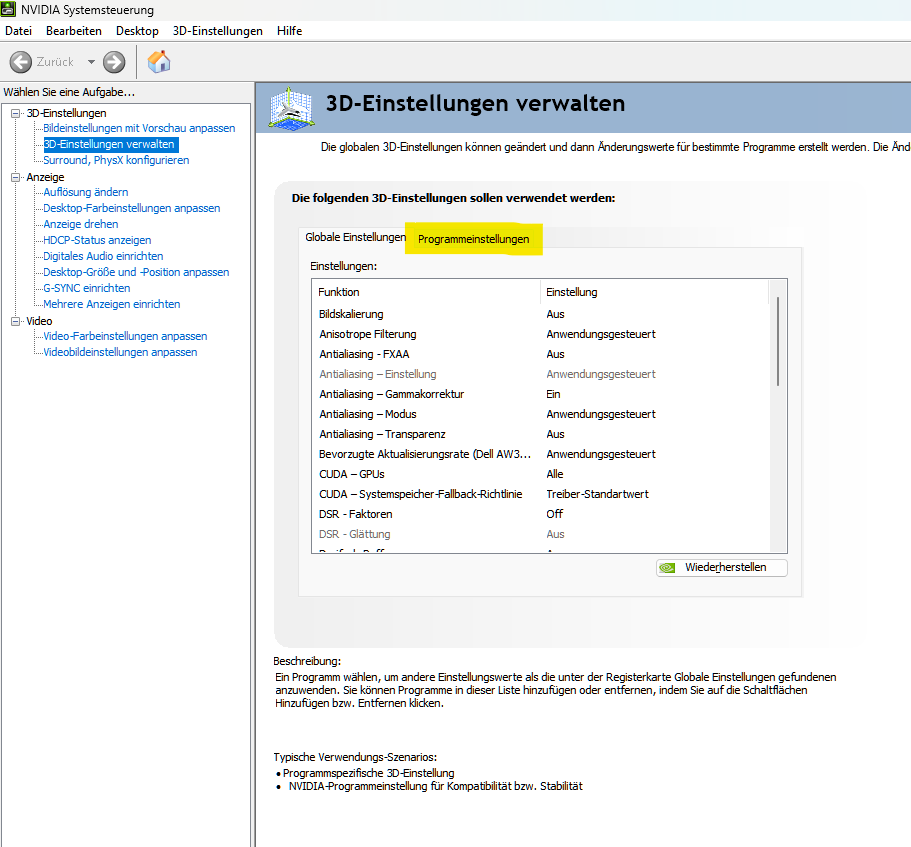This screenshot has height=847, width=911.
Task: Select the CUDA – GPUs row
Action: pyautogui.click(x=540, y=474)
